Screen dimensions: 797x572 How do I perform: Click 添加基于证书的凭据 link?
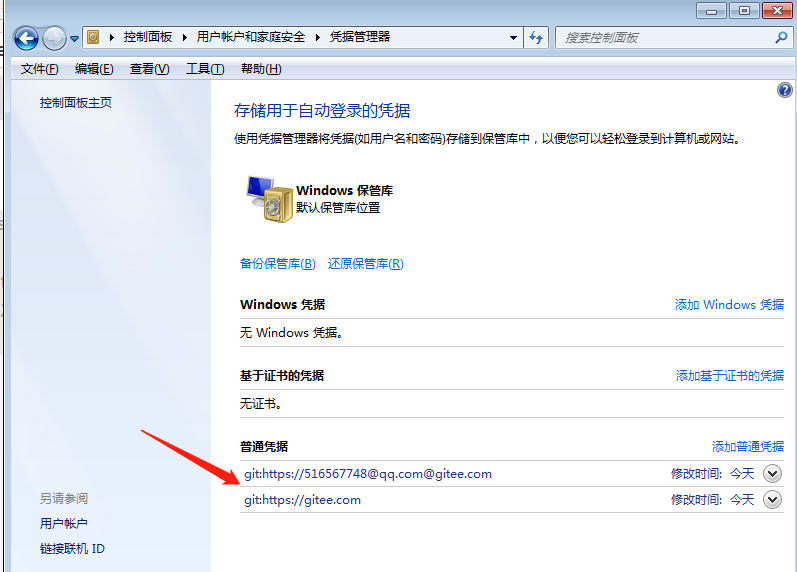tap(729, 376)
